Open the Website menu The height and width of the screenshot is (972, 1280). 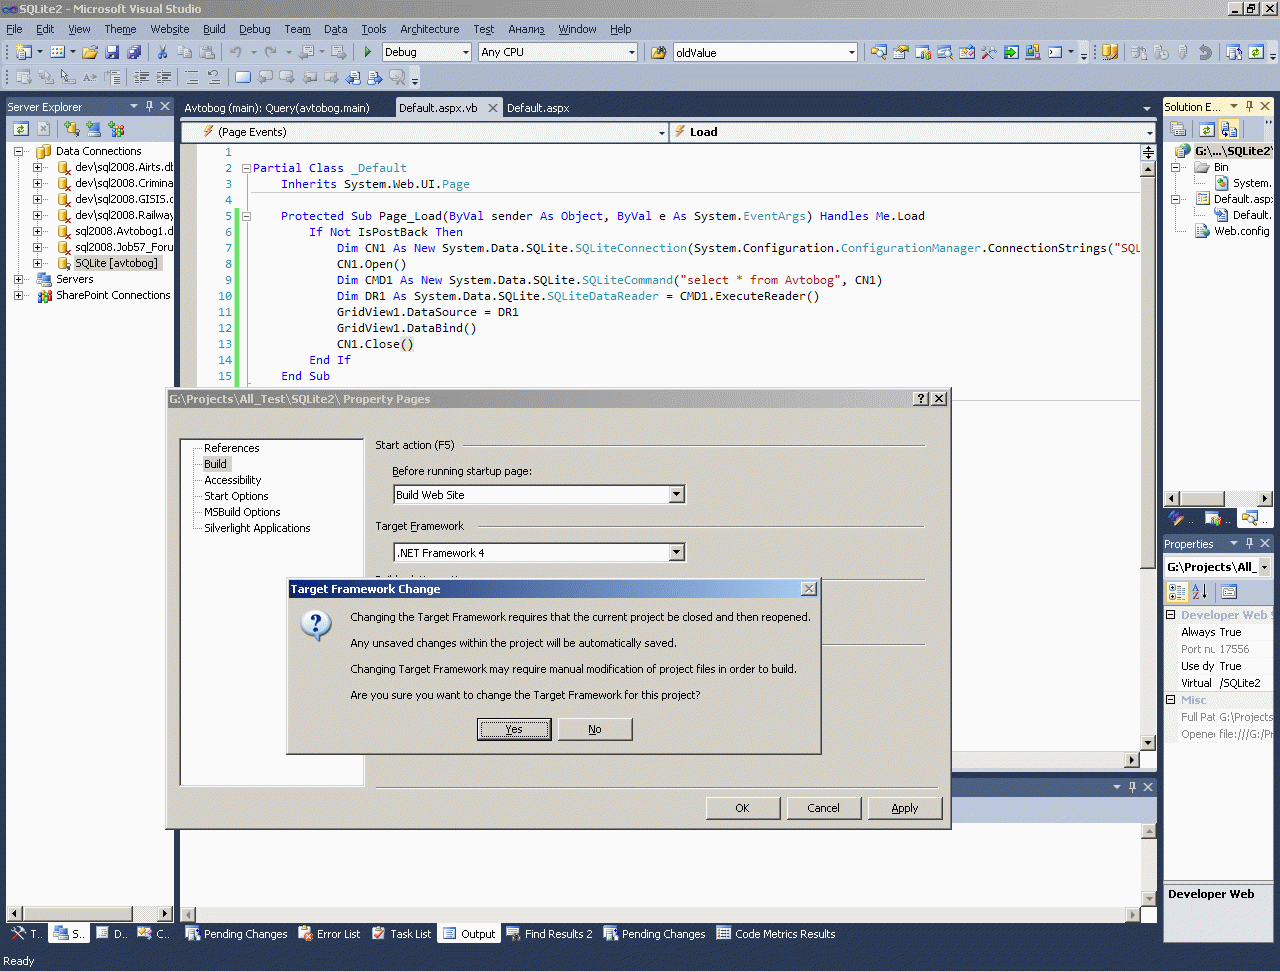[x=169, y=29]
